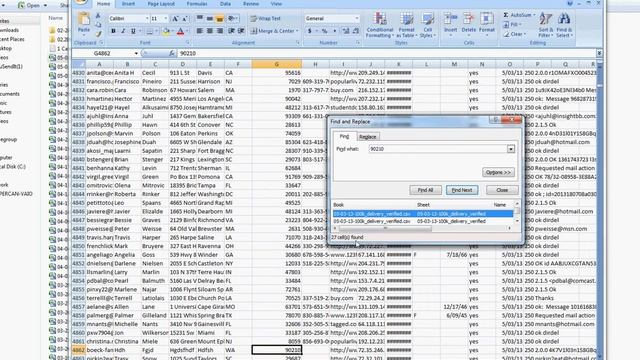Click Increase Decimal icon
The height and width of the screenshot is (360, 640).
point(346,31)
